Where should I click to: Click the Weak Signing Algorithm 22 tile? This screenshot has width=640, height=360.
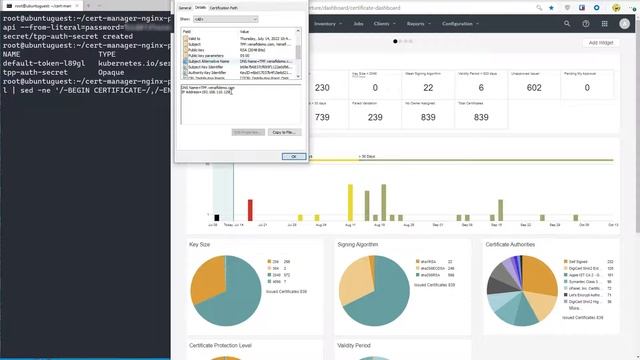428,85
